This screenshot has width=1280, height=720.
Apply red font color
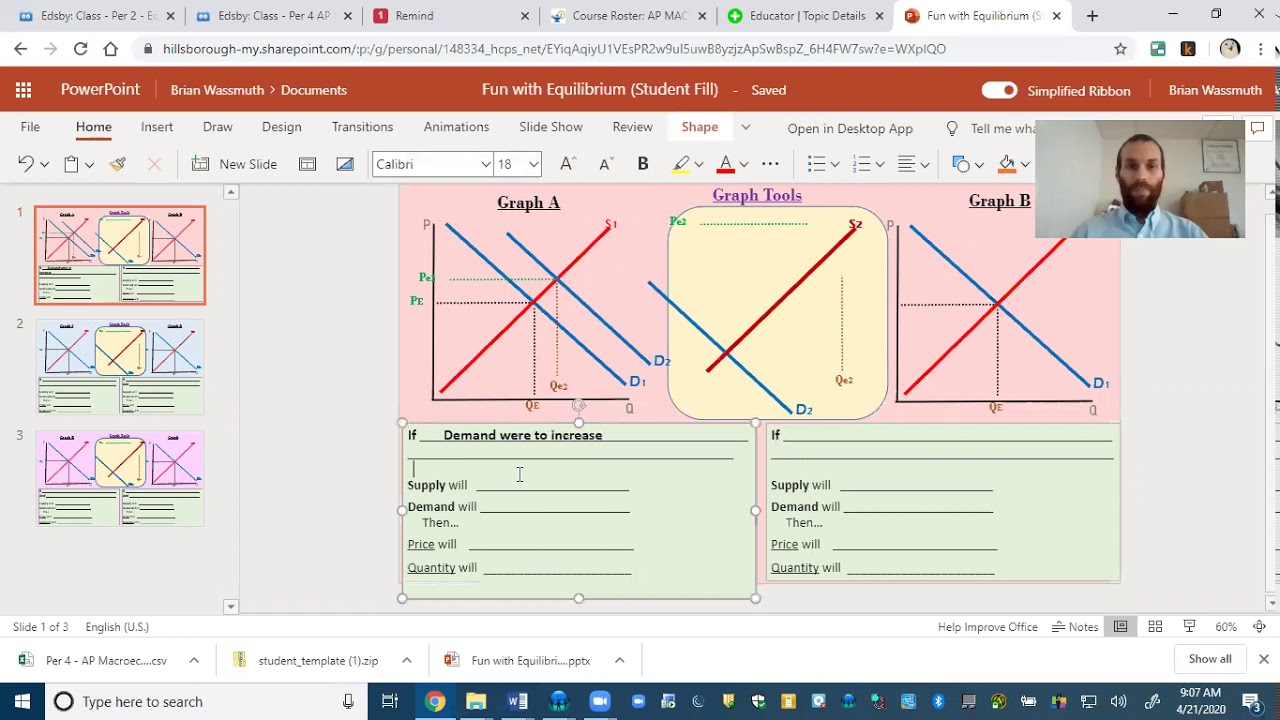point(726,164)
